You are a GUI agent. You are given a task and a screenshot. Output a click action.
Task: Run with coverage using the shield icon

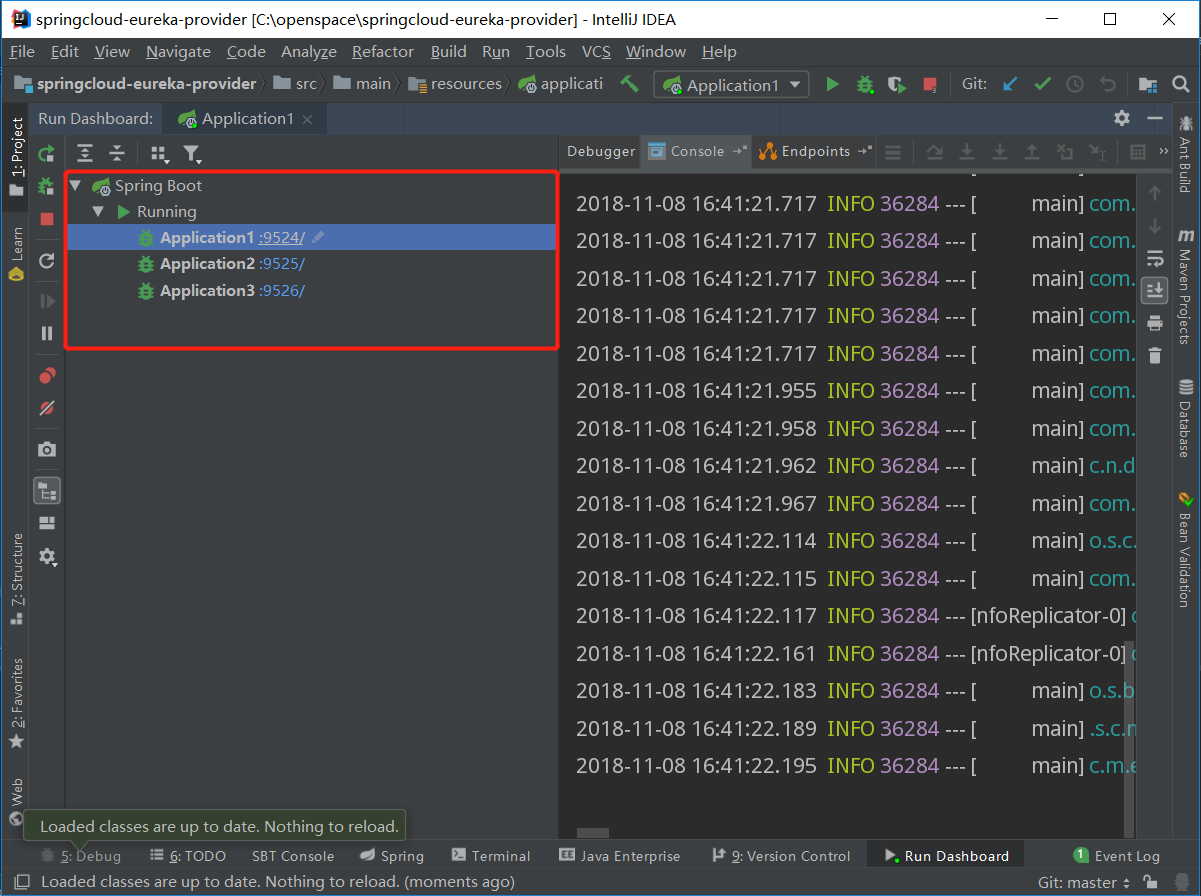click(897, 84)
